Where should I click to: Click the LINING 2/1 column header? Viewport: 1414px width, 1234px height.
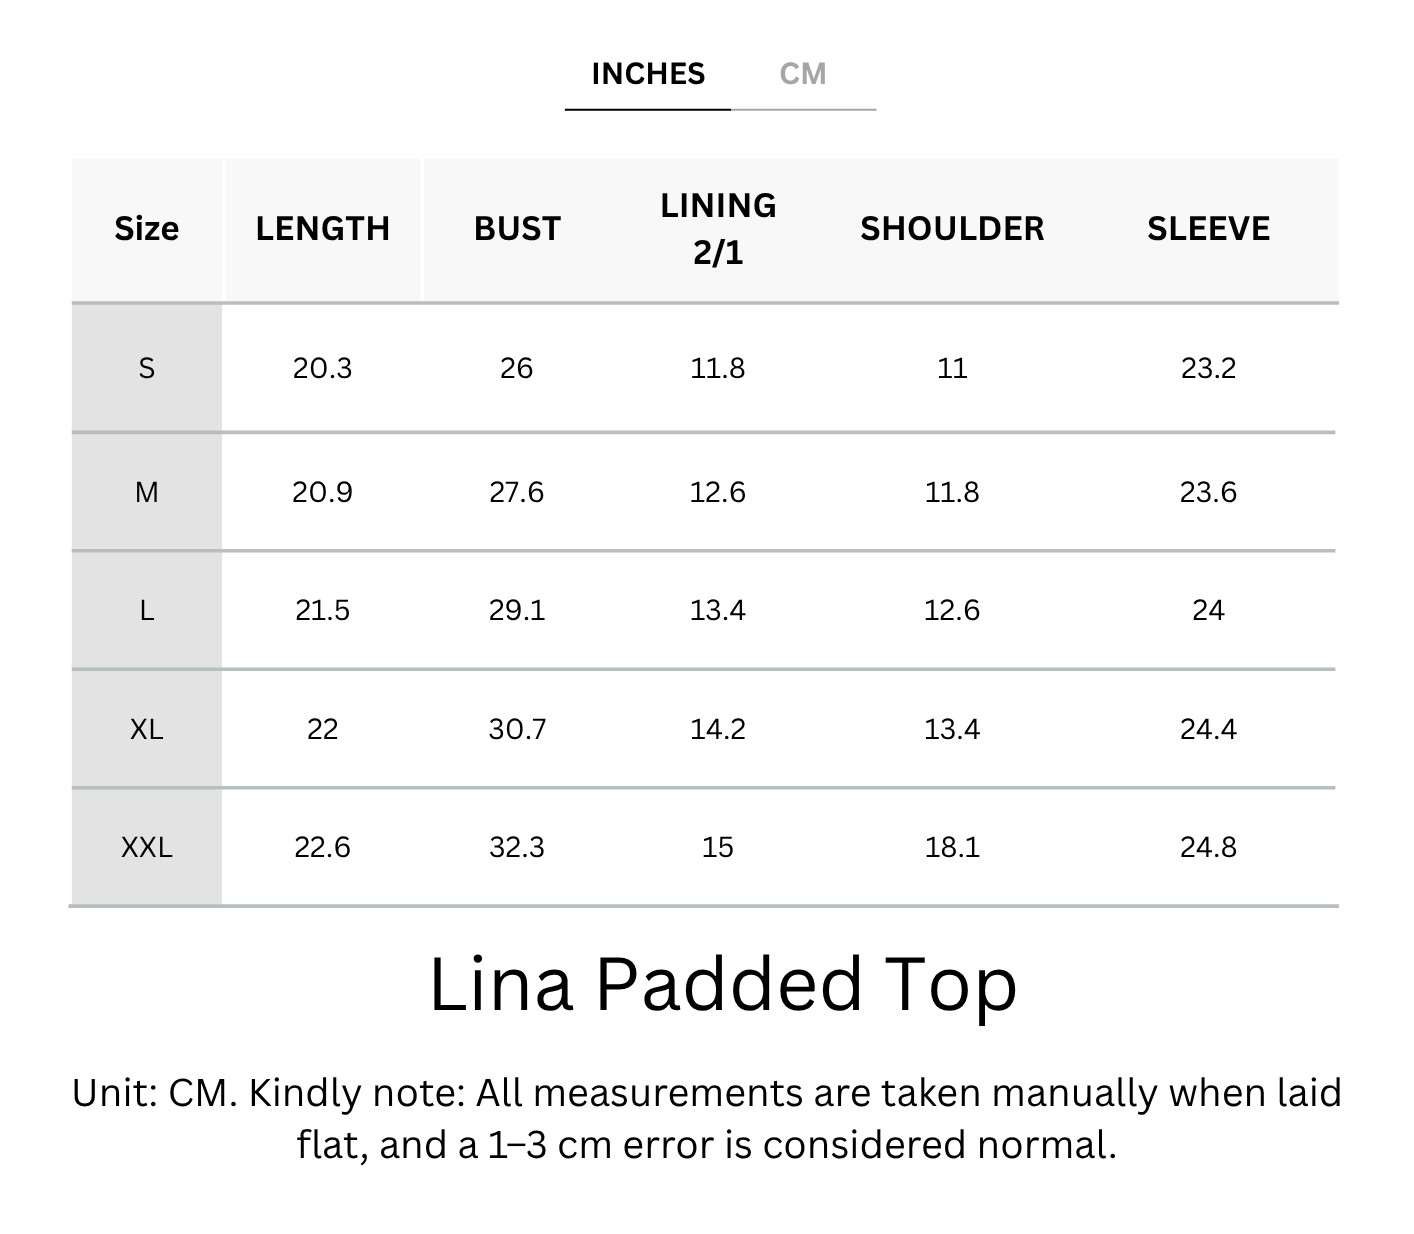tap(718, 229)
